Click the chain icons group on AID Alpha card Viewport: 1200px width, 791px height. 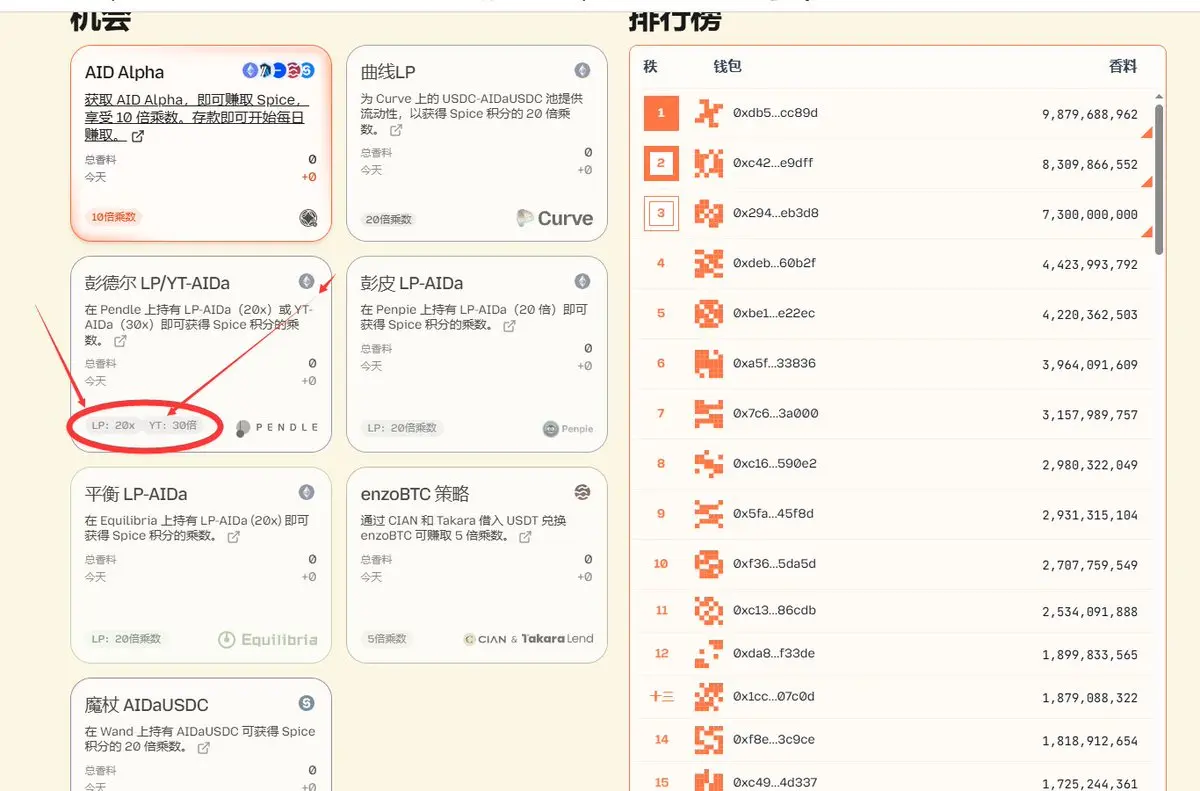(x=278, y=71)
